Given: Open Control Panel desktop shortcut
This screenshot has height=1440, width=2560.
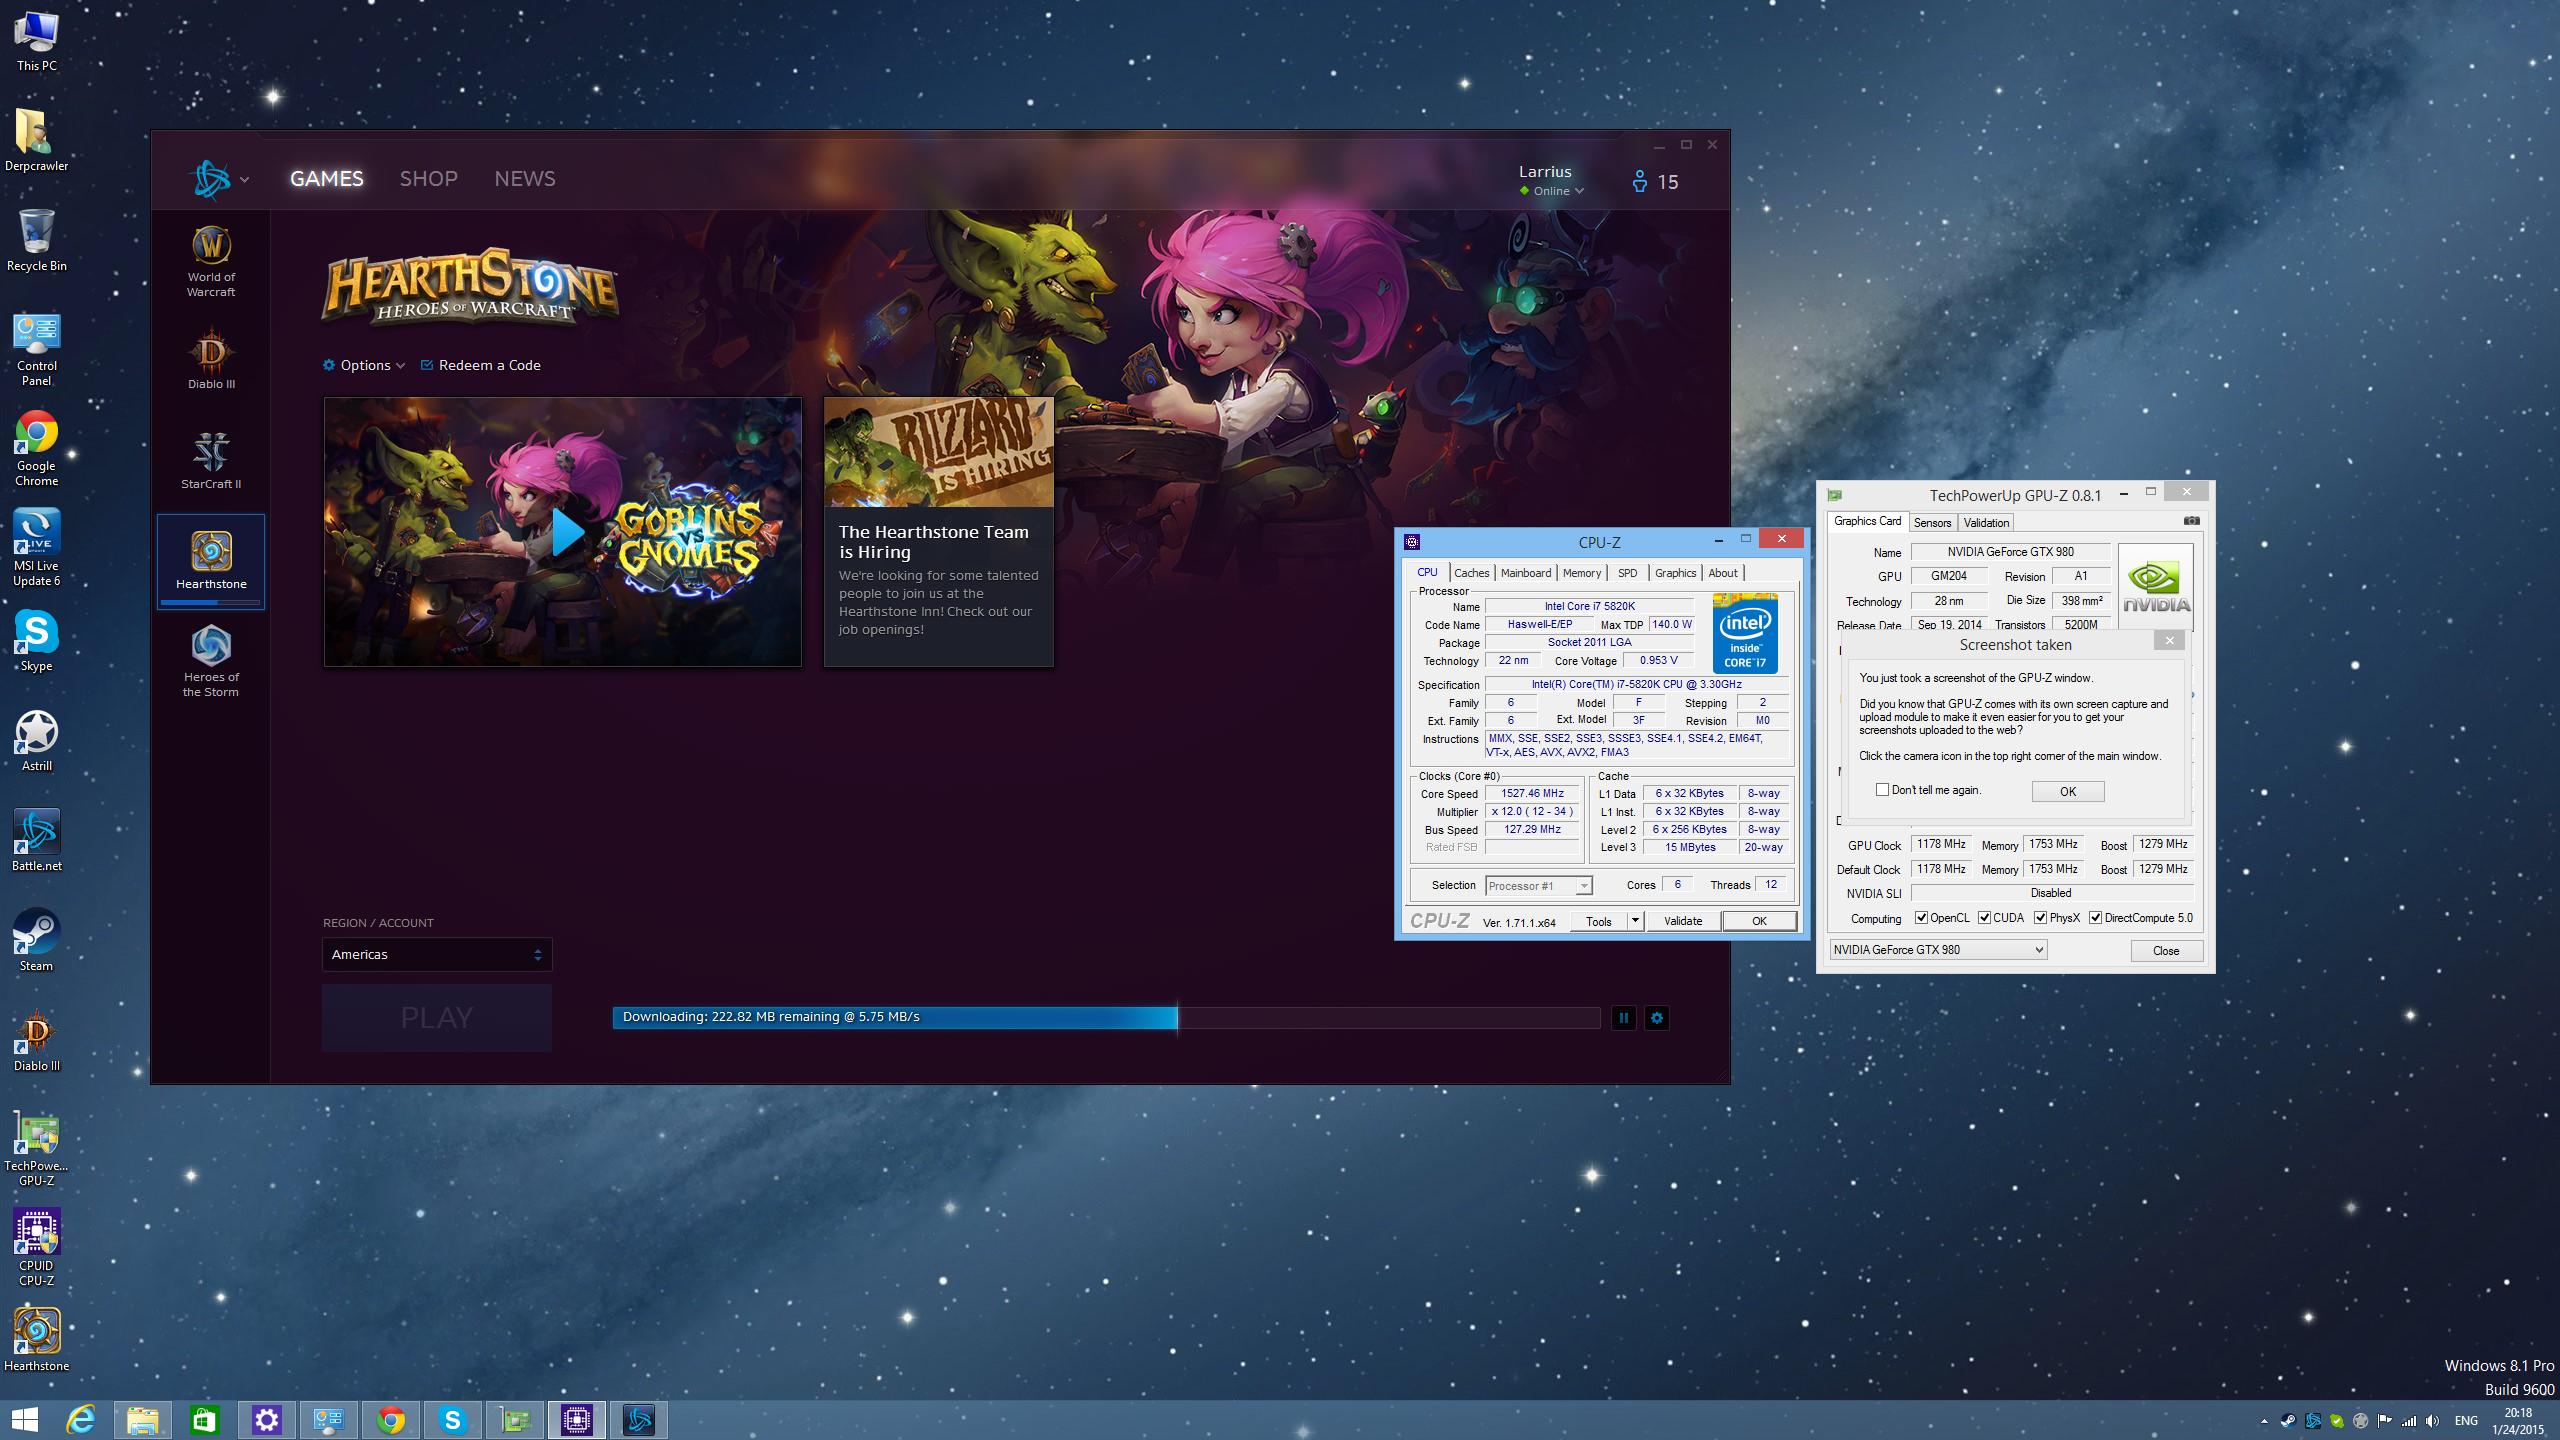Looking at the screenshot, I should (x=37, y=349).
